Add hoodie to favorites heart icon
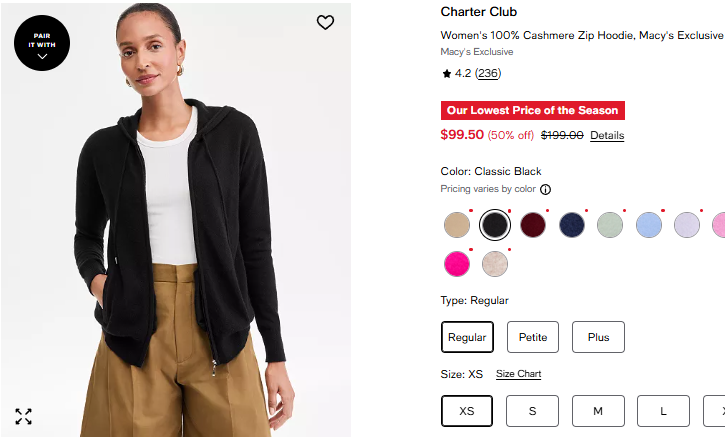725x437 pixels. (325, 23)
